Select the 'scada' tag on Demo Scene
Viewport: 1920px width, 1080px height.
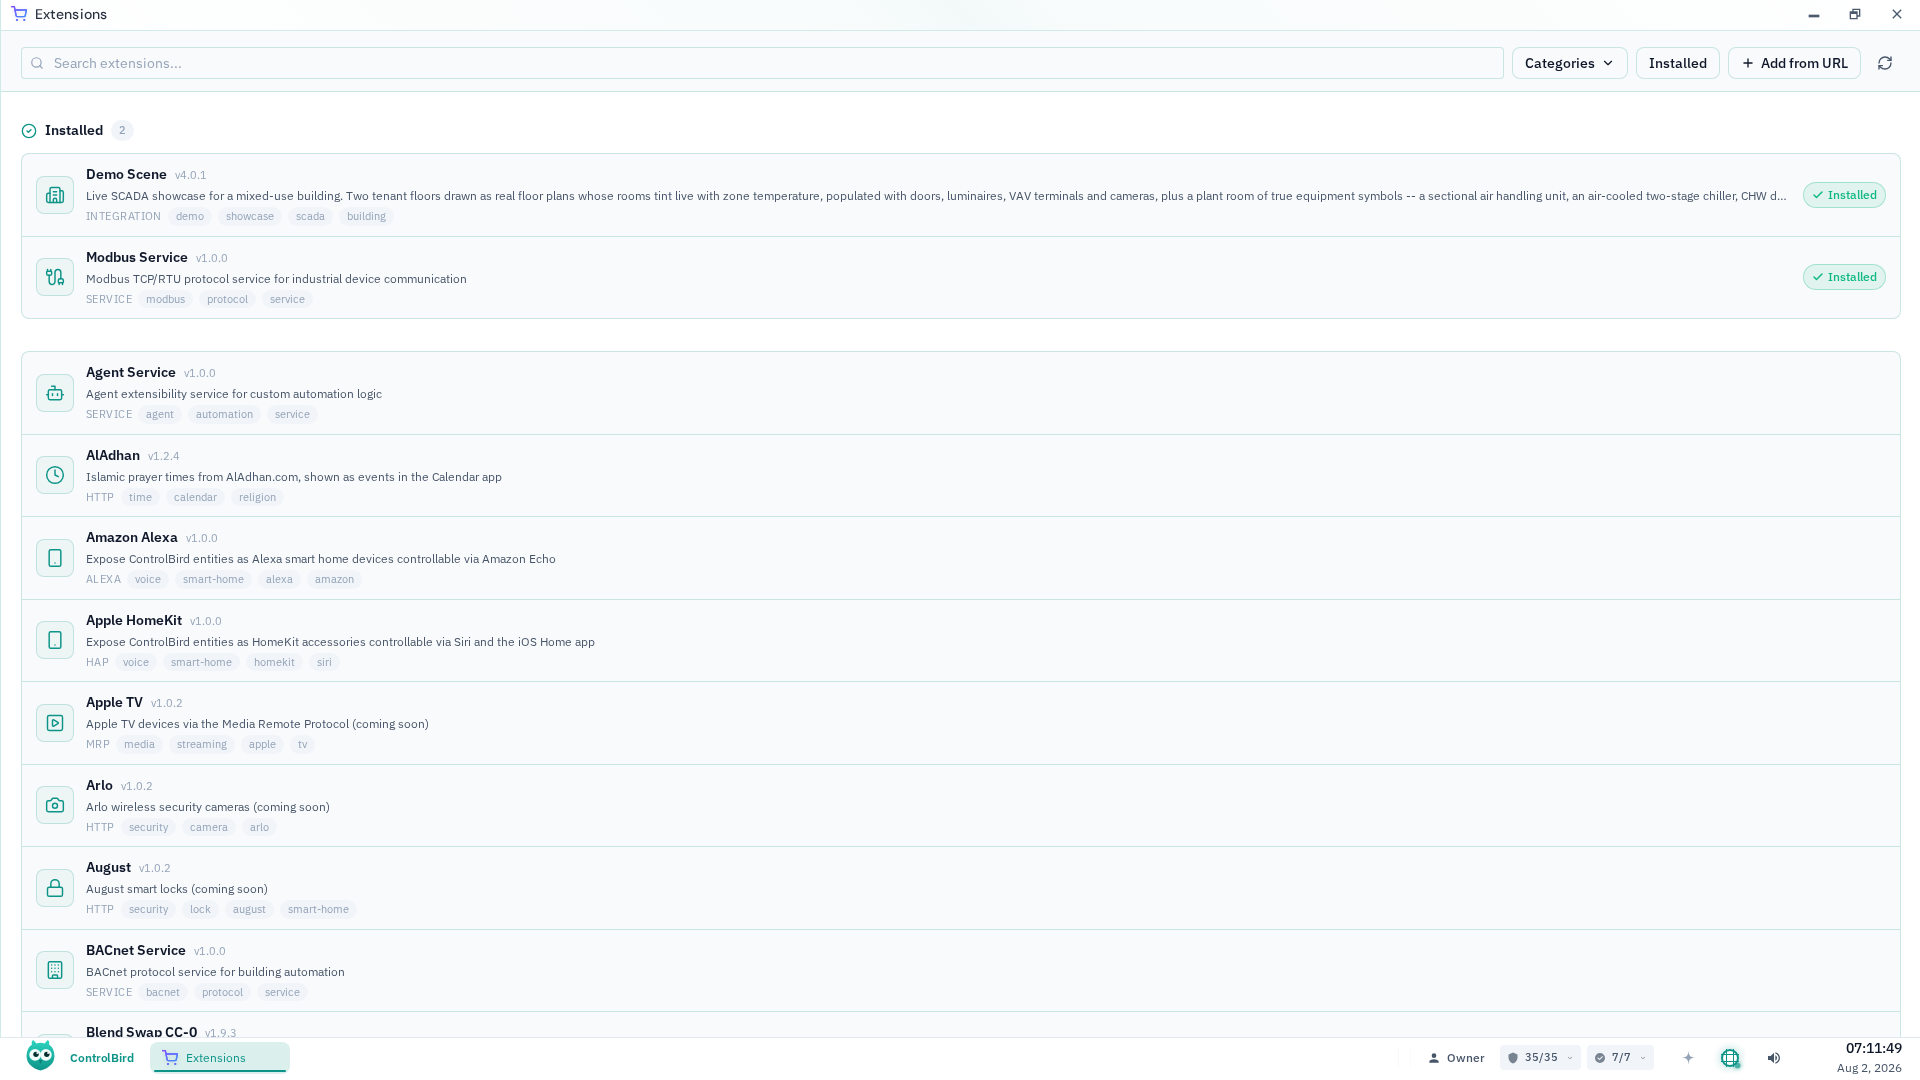[310, 216]
